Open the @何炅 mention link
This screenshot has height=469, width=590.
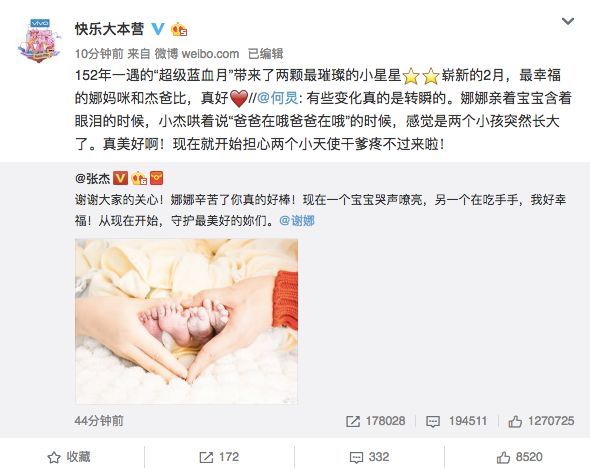[x=278, y=98]
